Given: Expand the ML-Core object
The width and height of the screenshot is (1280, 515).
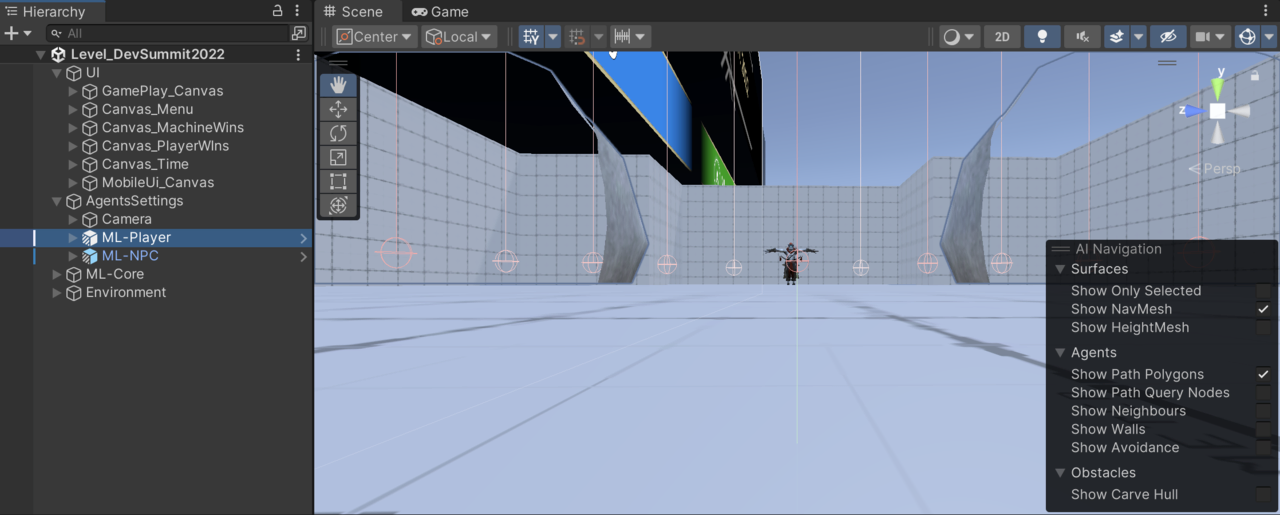Looking at the screenshot, I should (56, 274).
